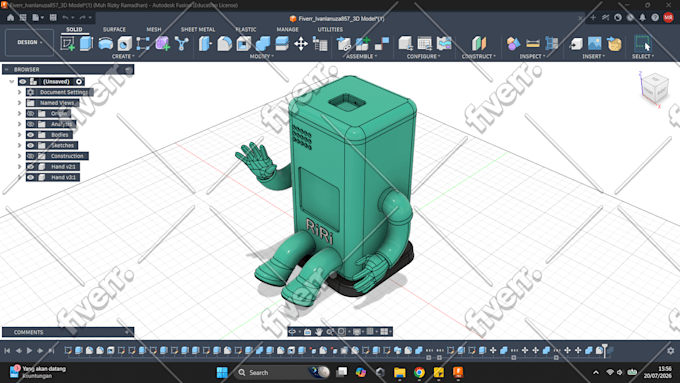Open the INSPECT panel dropdown
This screenshot has width=680, height=383.
tap(533, 56)
